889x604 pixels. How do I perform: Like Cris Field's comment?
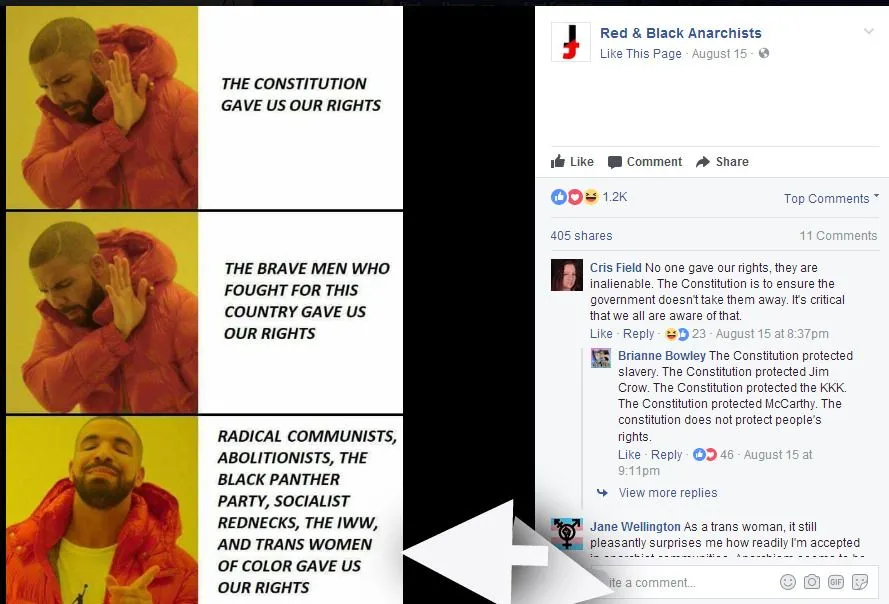[601, 334]
